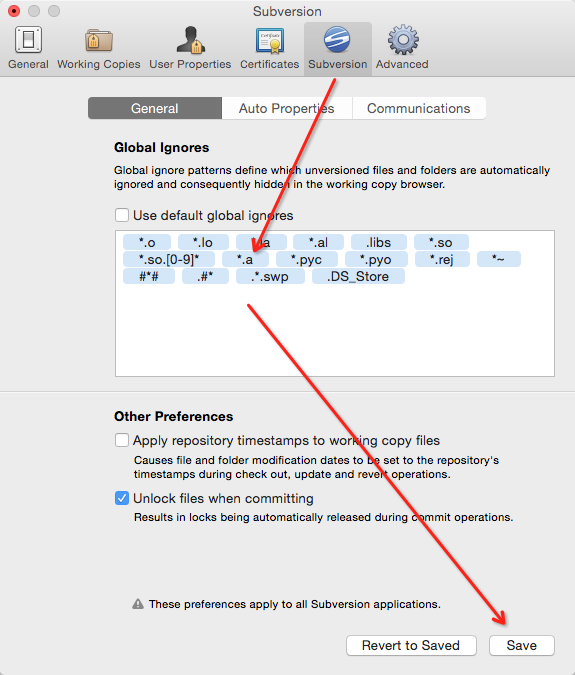Screen dimensions: 575x675
Task: Select the *.pyo ignore pattern token
Action: [x=376, y=259]
